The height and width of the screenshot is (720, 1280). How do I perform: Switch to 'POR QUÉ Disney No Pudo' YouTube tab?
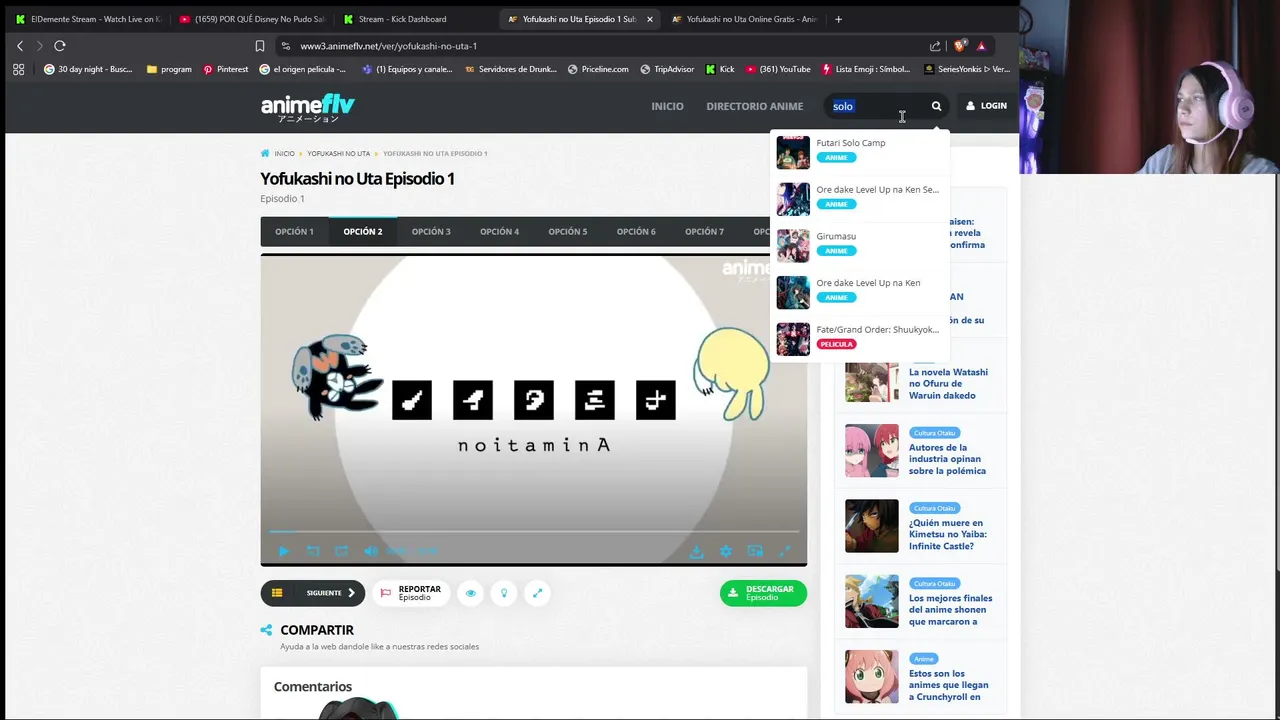point(252,19)
